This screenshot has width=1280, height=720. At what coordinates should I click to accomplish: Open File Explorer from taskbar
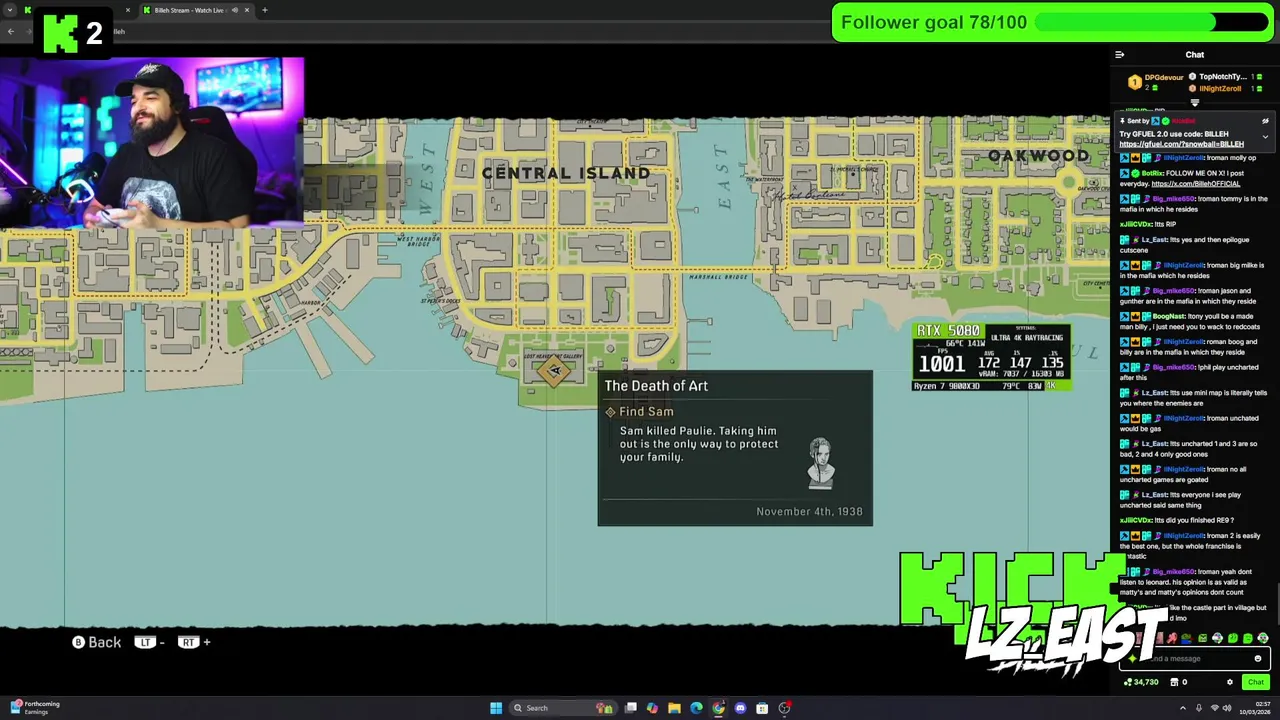click(x=674, y=708)
